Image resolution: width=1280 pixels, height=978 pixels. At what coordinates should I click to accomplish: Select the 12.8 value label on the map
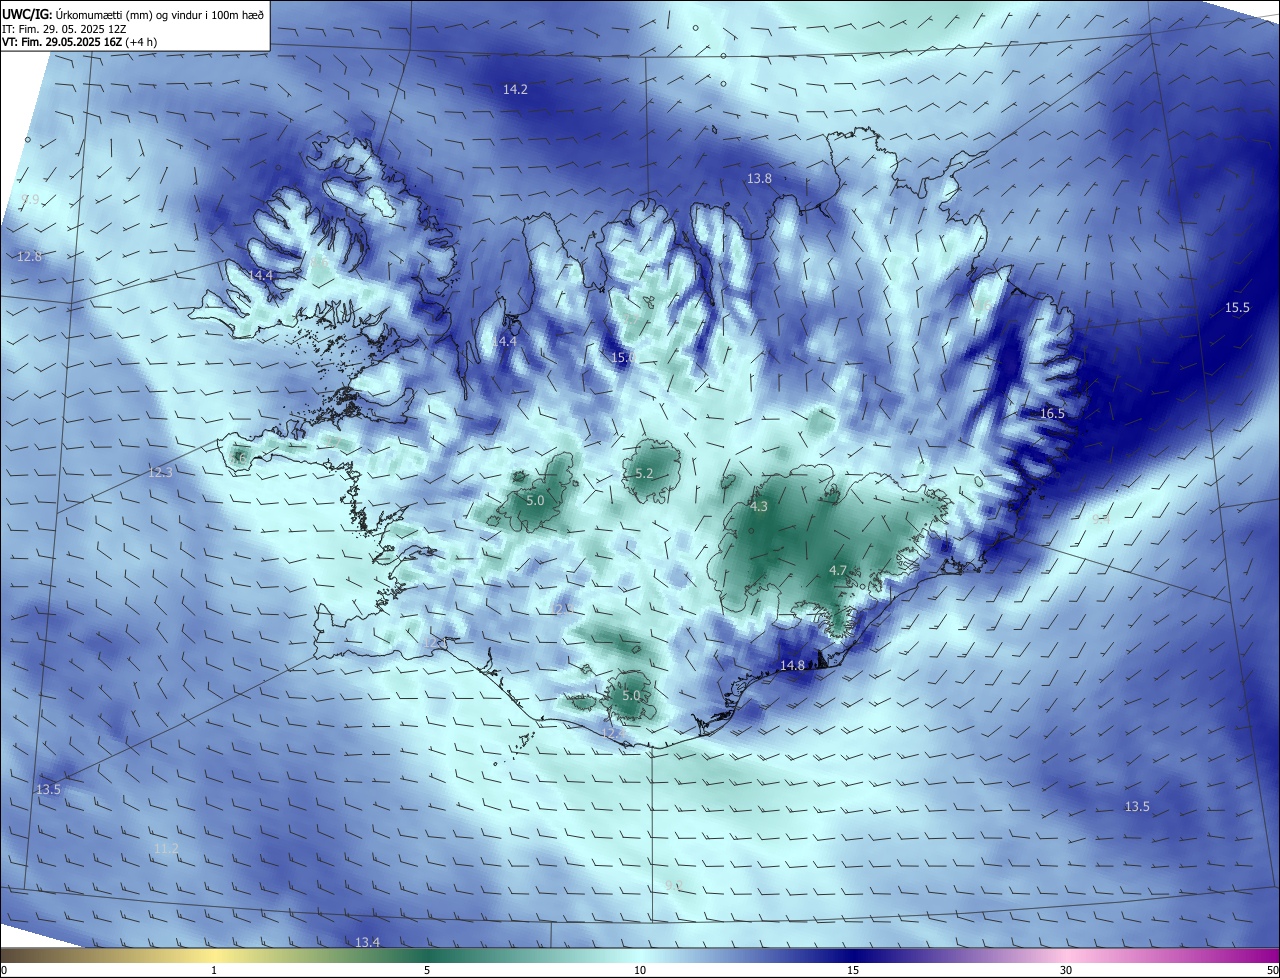30,257
